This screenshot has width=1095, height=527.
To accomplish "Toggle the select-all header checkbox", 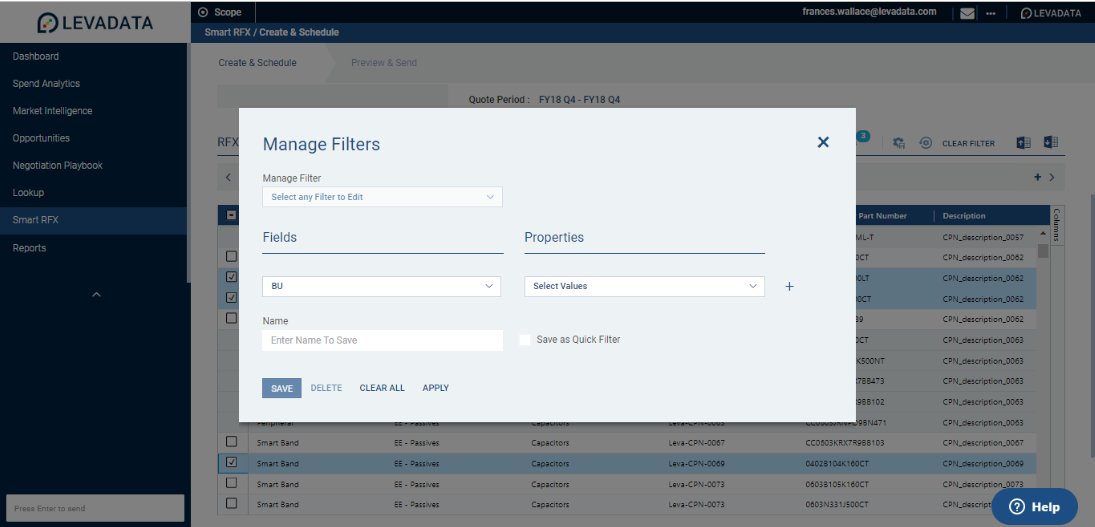I will click(232, 216).
